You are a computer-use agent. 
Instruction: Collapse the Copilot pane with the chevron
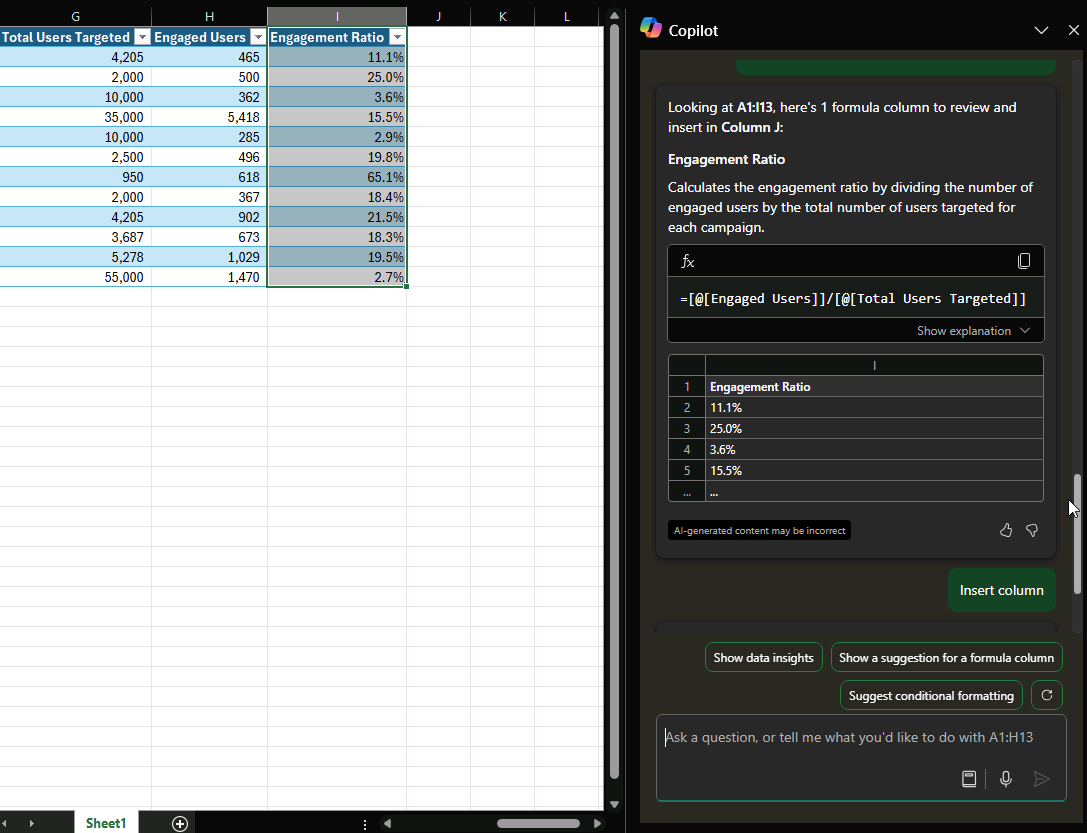(1041, 30)
